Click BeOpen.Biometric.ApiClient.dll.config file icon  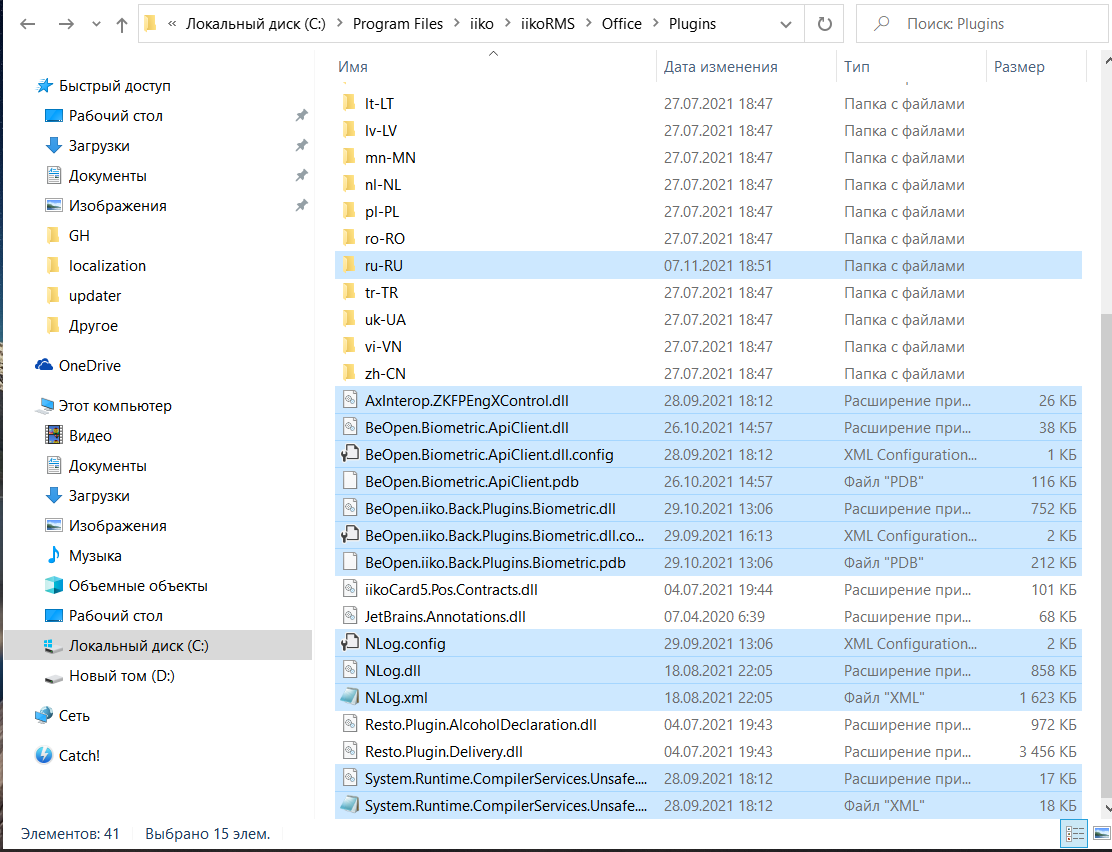350,454
